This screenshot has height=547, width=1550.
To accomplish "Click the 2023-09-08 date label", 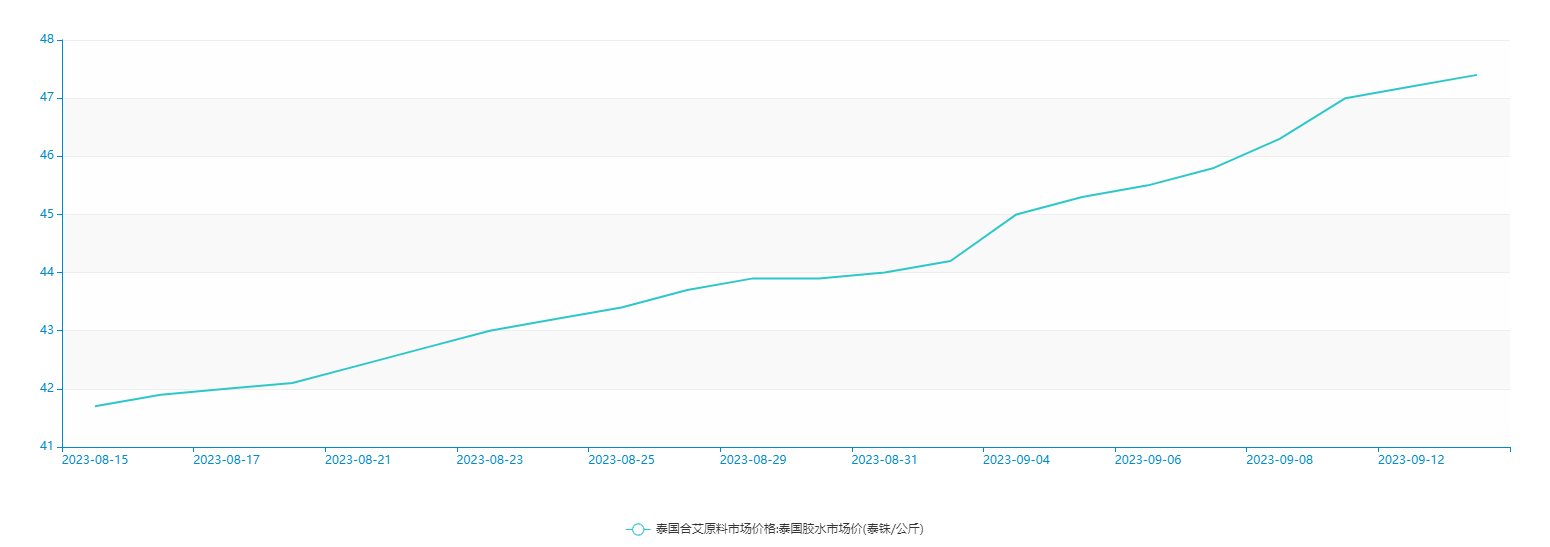I will click(1279, 460).
